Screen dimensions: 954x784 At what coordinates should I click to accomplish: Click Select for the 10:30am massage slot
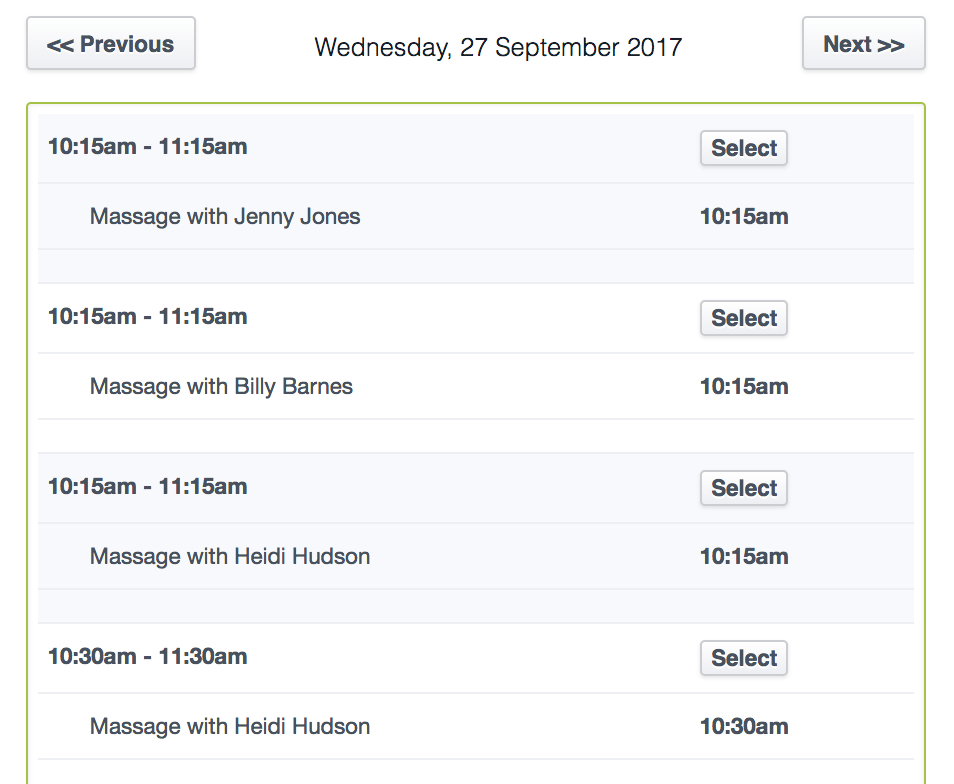pyautogui.click(x=743, y=657)
